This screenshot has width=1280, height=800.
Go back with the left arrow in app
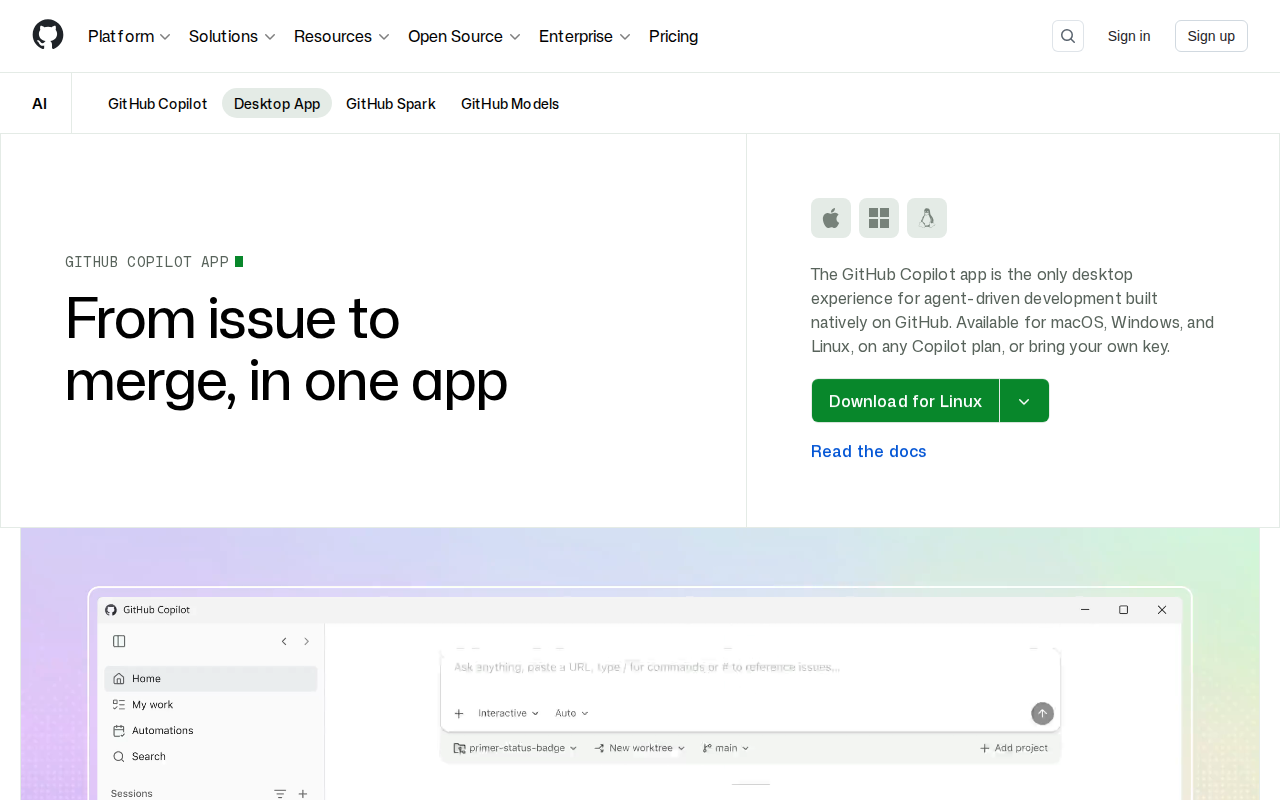pos(284,641)
